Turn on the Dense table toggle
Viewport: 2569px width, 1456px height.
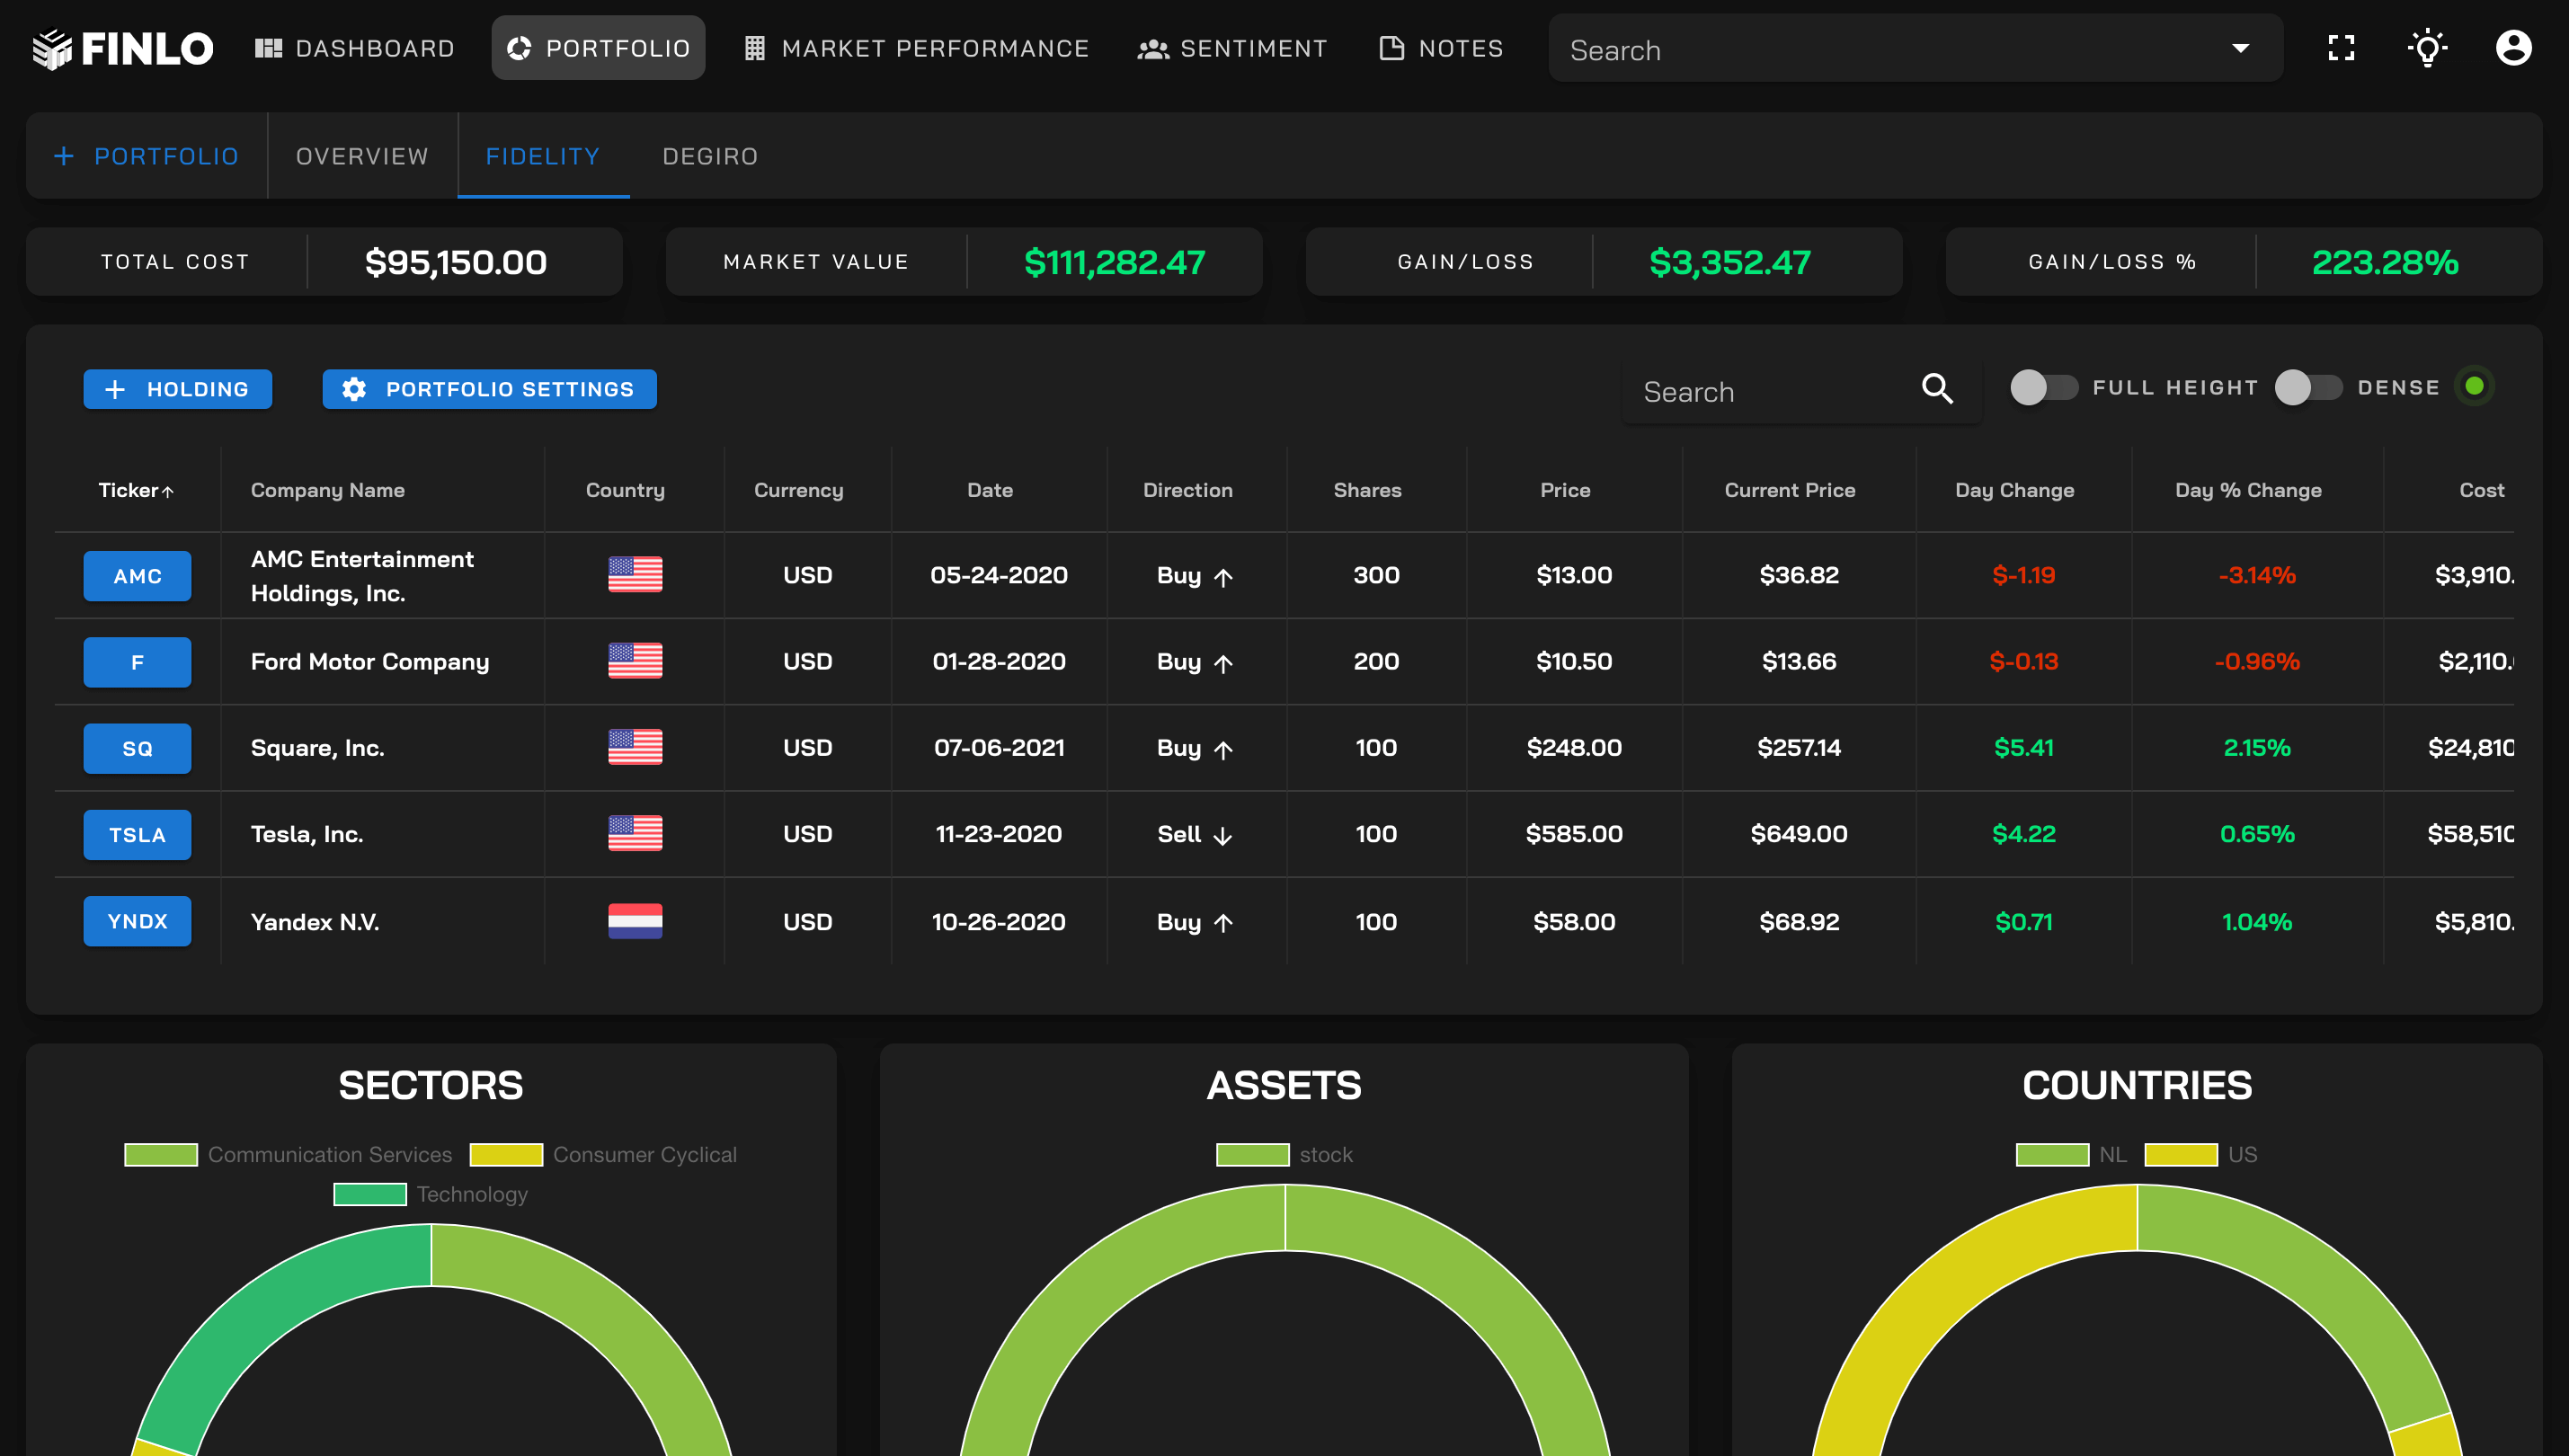[2308, 387]
